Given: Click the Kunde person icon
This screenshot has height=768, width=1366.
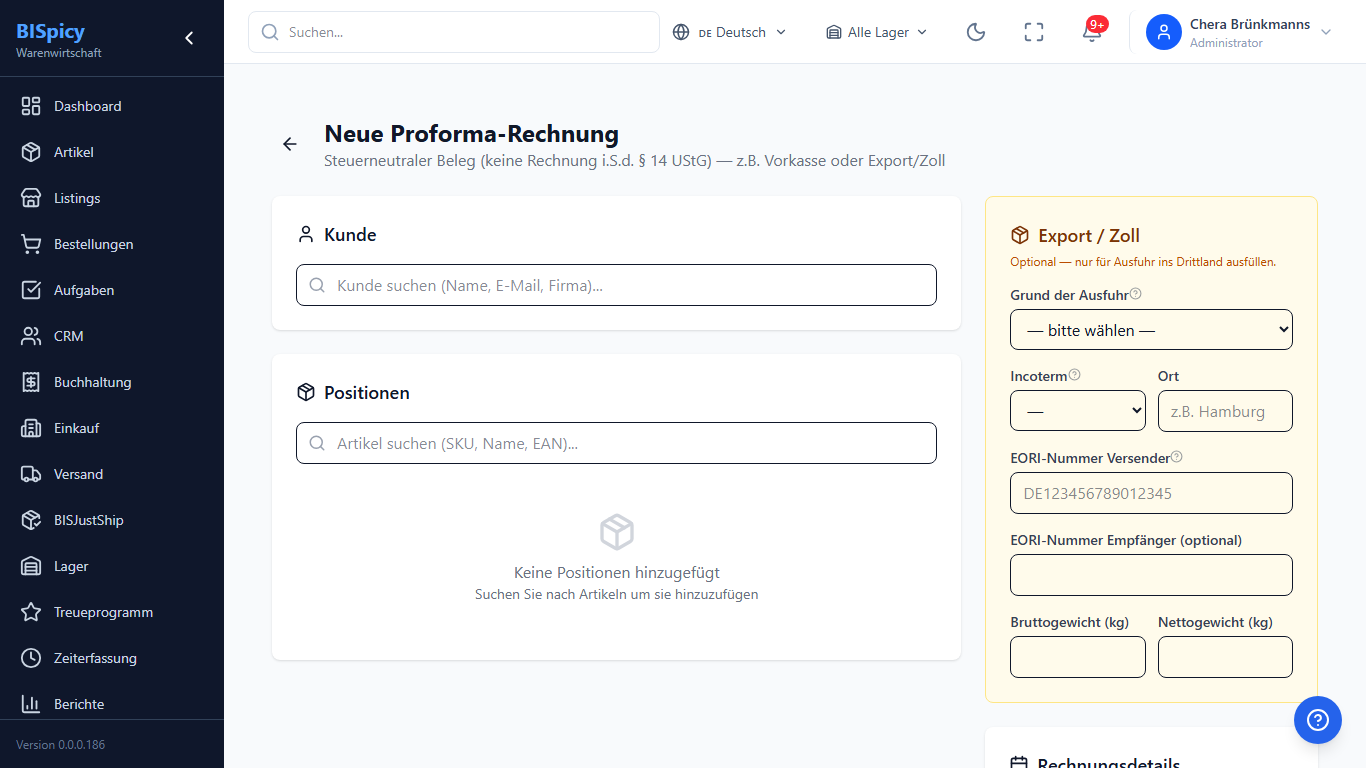Looking at the screenshot, I should pos(306,235).
